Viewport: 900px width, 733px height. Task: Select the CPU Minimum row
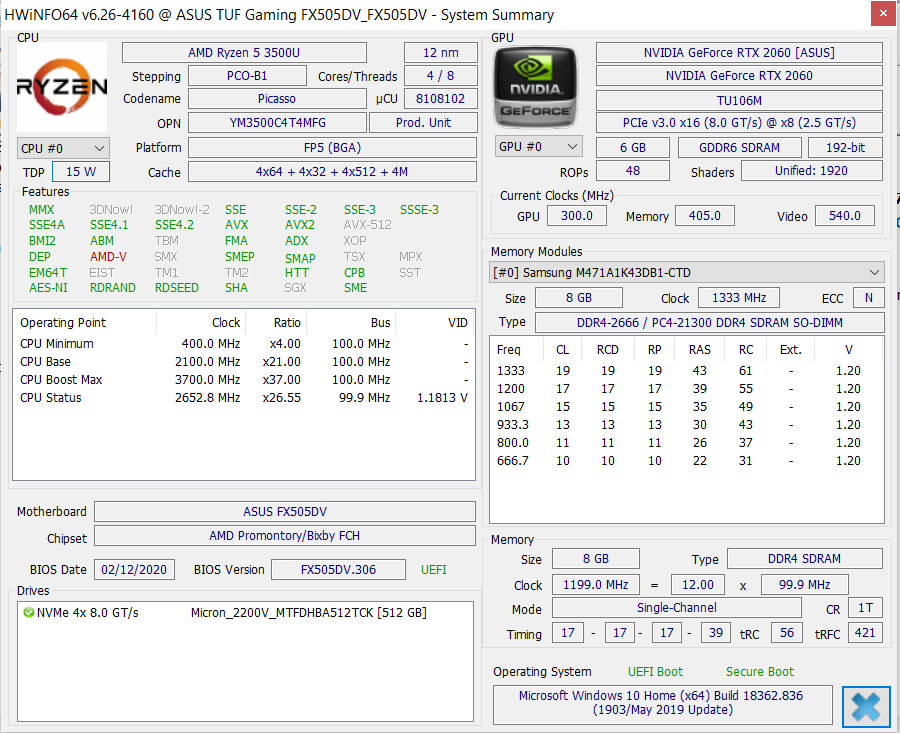[x=244, y=344]
